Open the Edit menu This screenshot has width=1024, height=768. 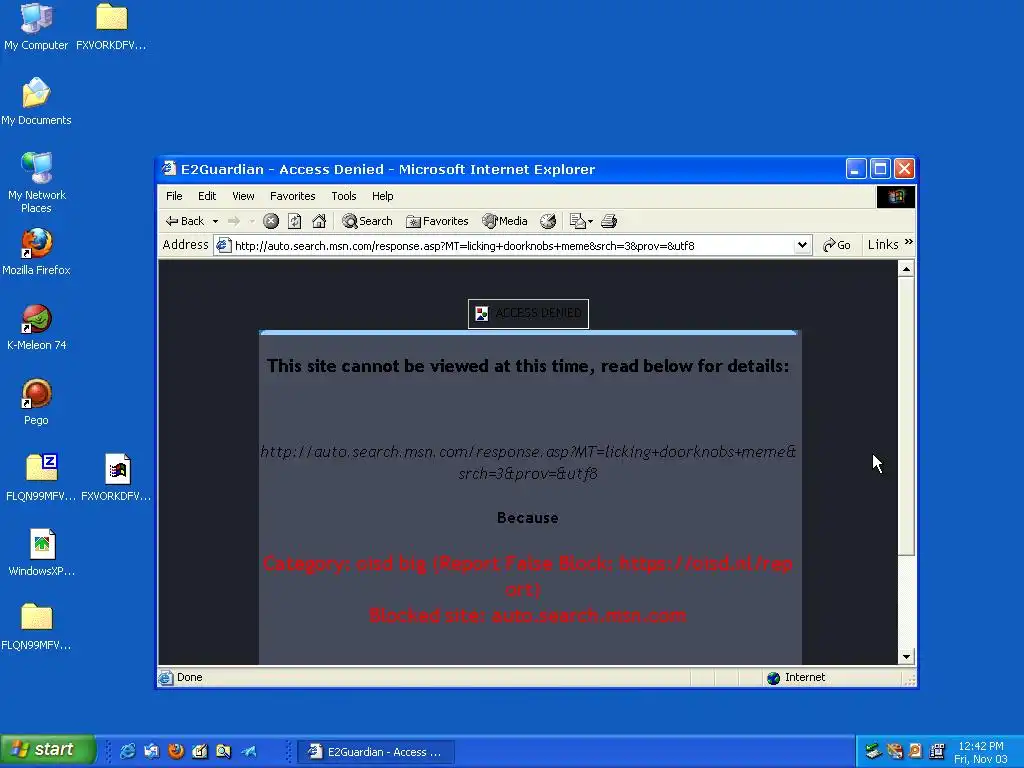coord(207,196)
